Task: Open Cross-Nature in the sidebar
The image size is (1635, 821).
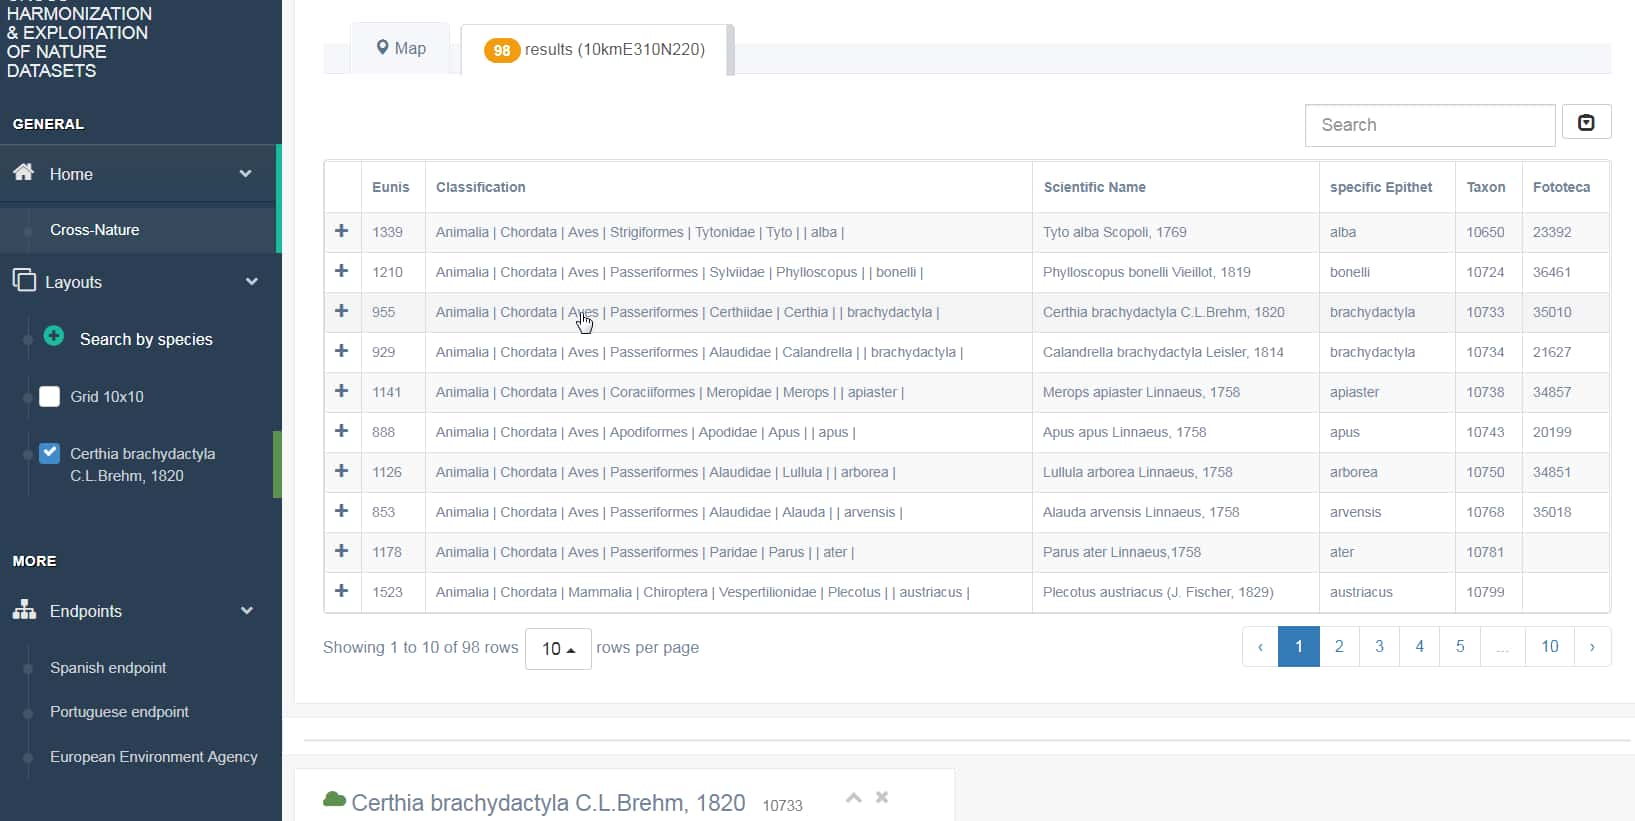Action: 95,230
